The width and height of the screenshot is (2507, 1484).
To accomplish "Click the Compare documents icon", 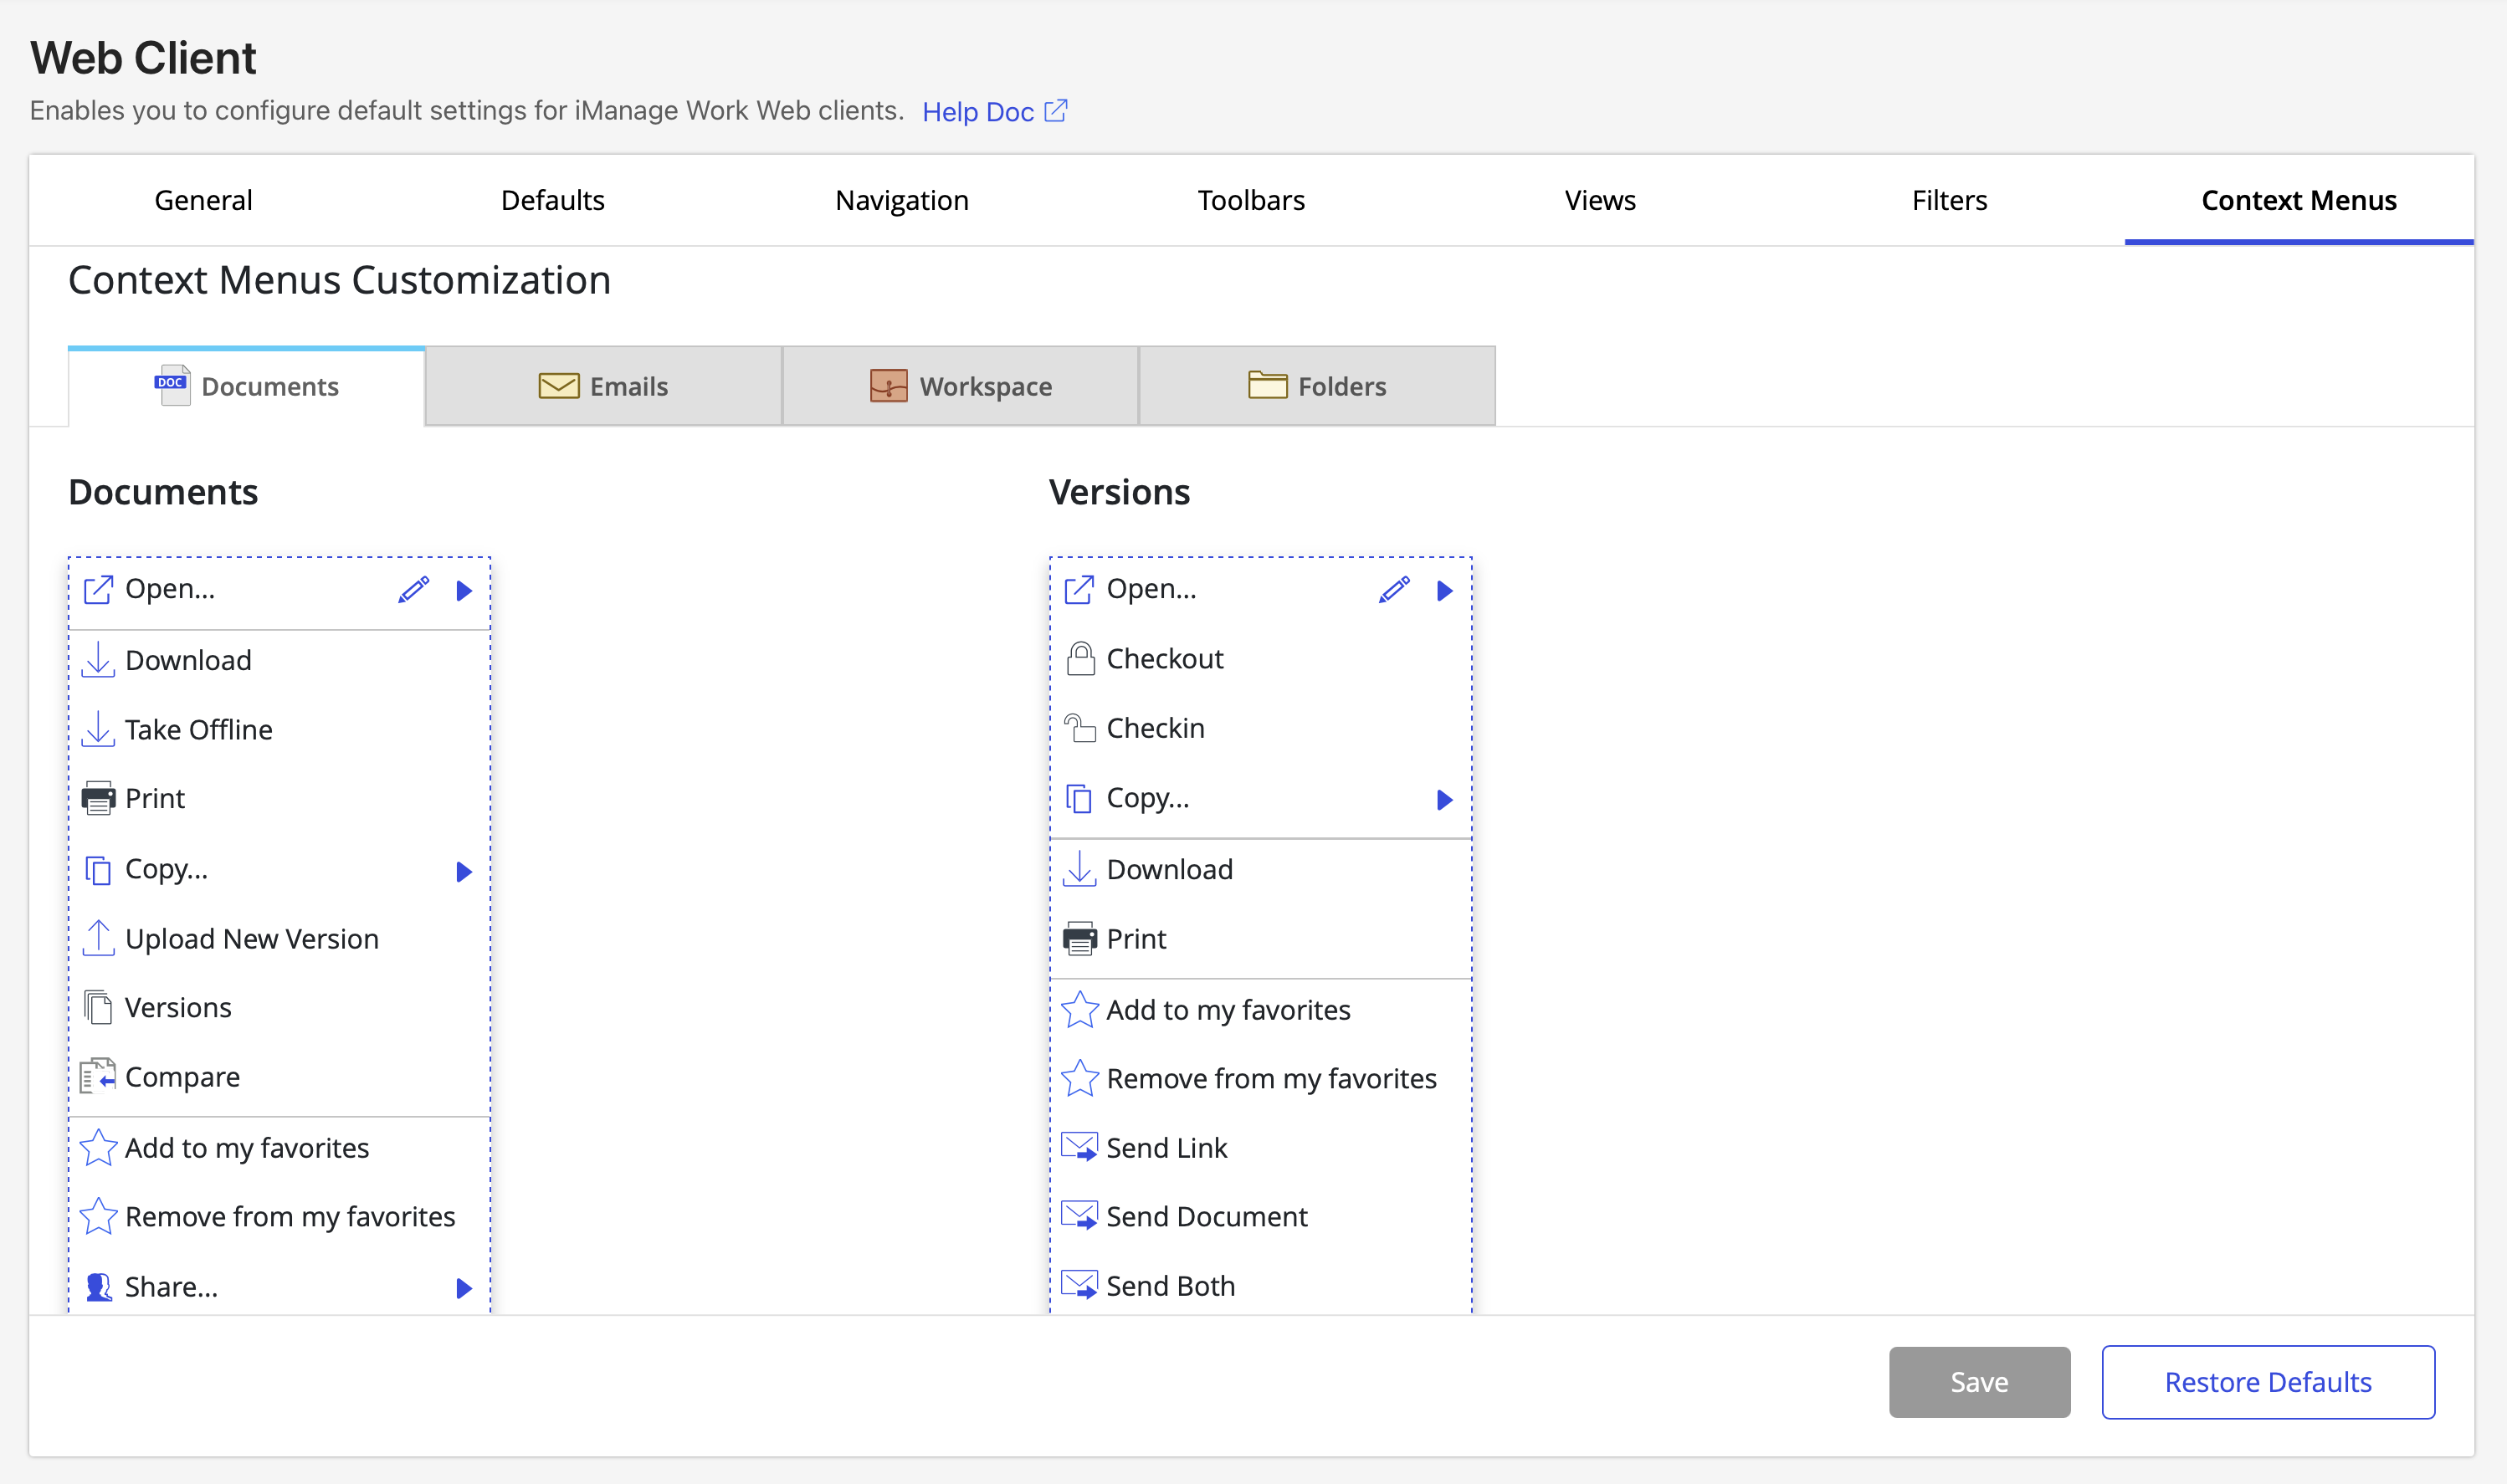I will pos(97,1077).
